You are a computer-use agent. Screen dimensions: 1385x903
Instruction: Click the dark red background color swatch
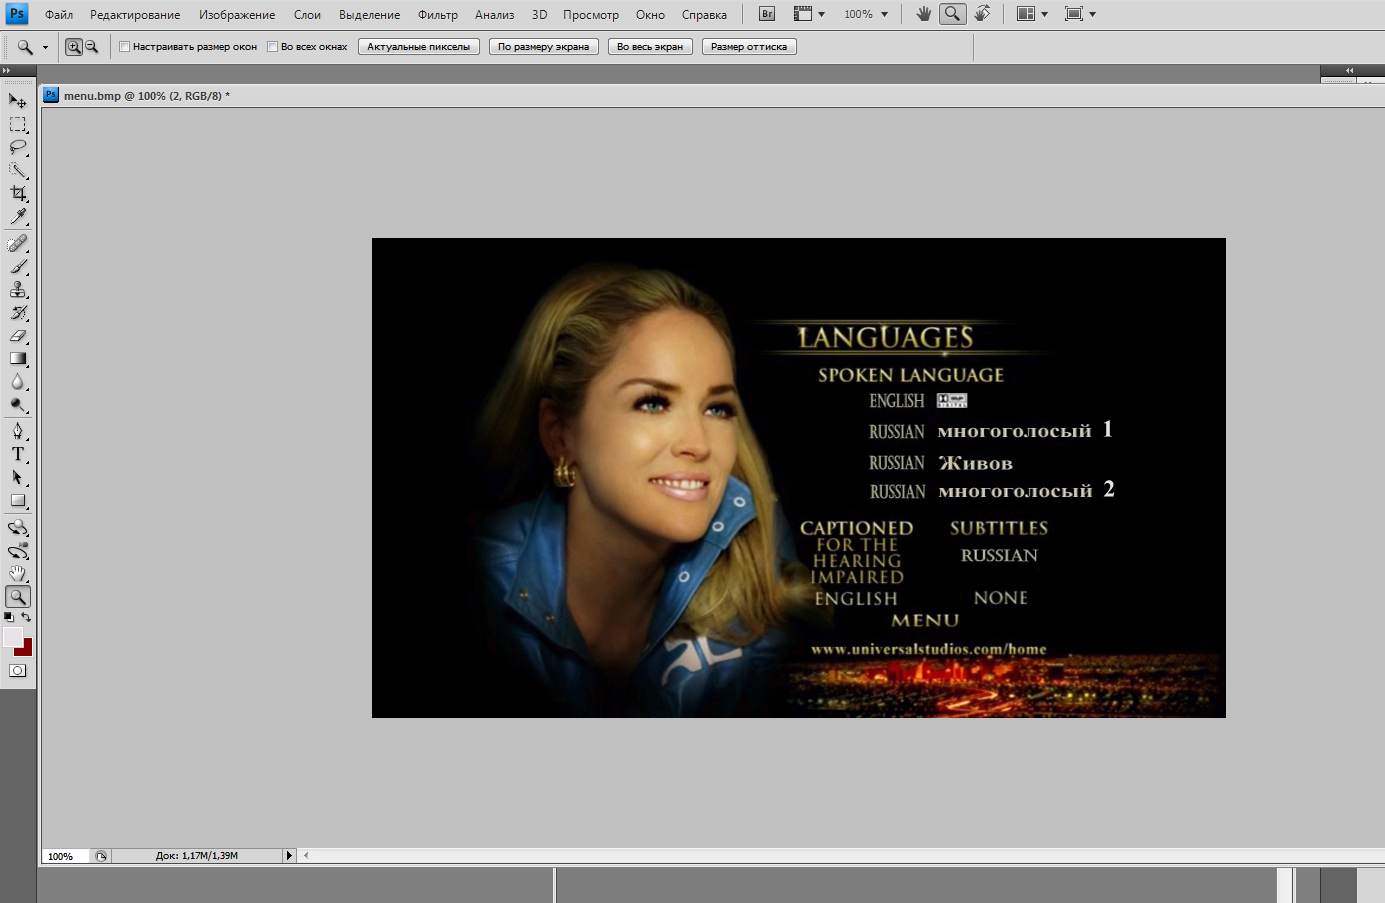(27, 651)
